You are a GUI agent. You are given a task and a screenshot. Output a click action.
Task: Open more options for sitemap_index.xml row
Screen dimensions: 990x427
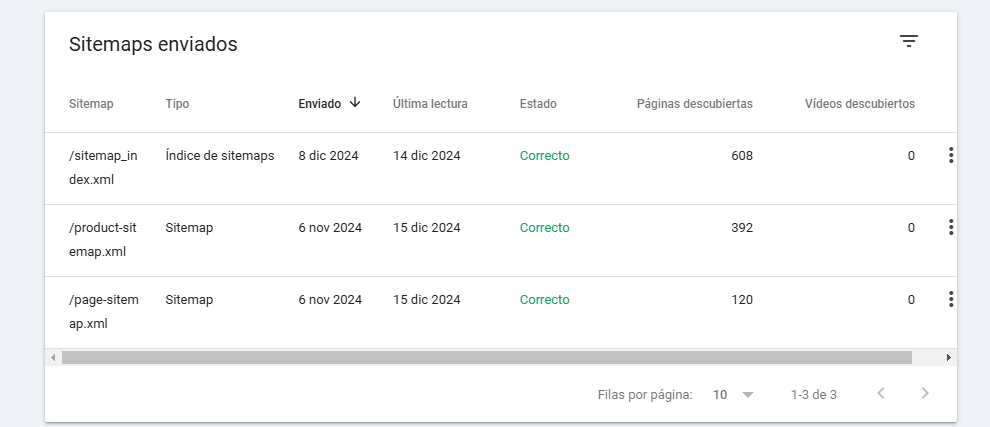tap(950, 156)
